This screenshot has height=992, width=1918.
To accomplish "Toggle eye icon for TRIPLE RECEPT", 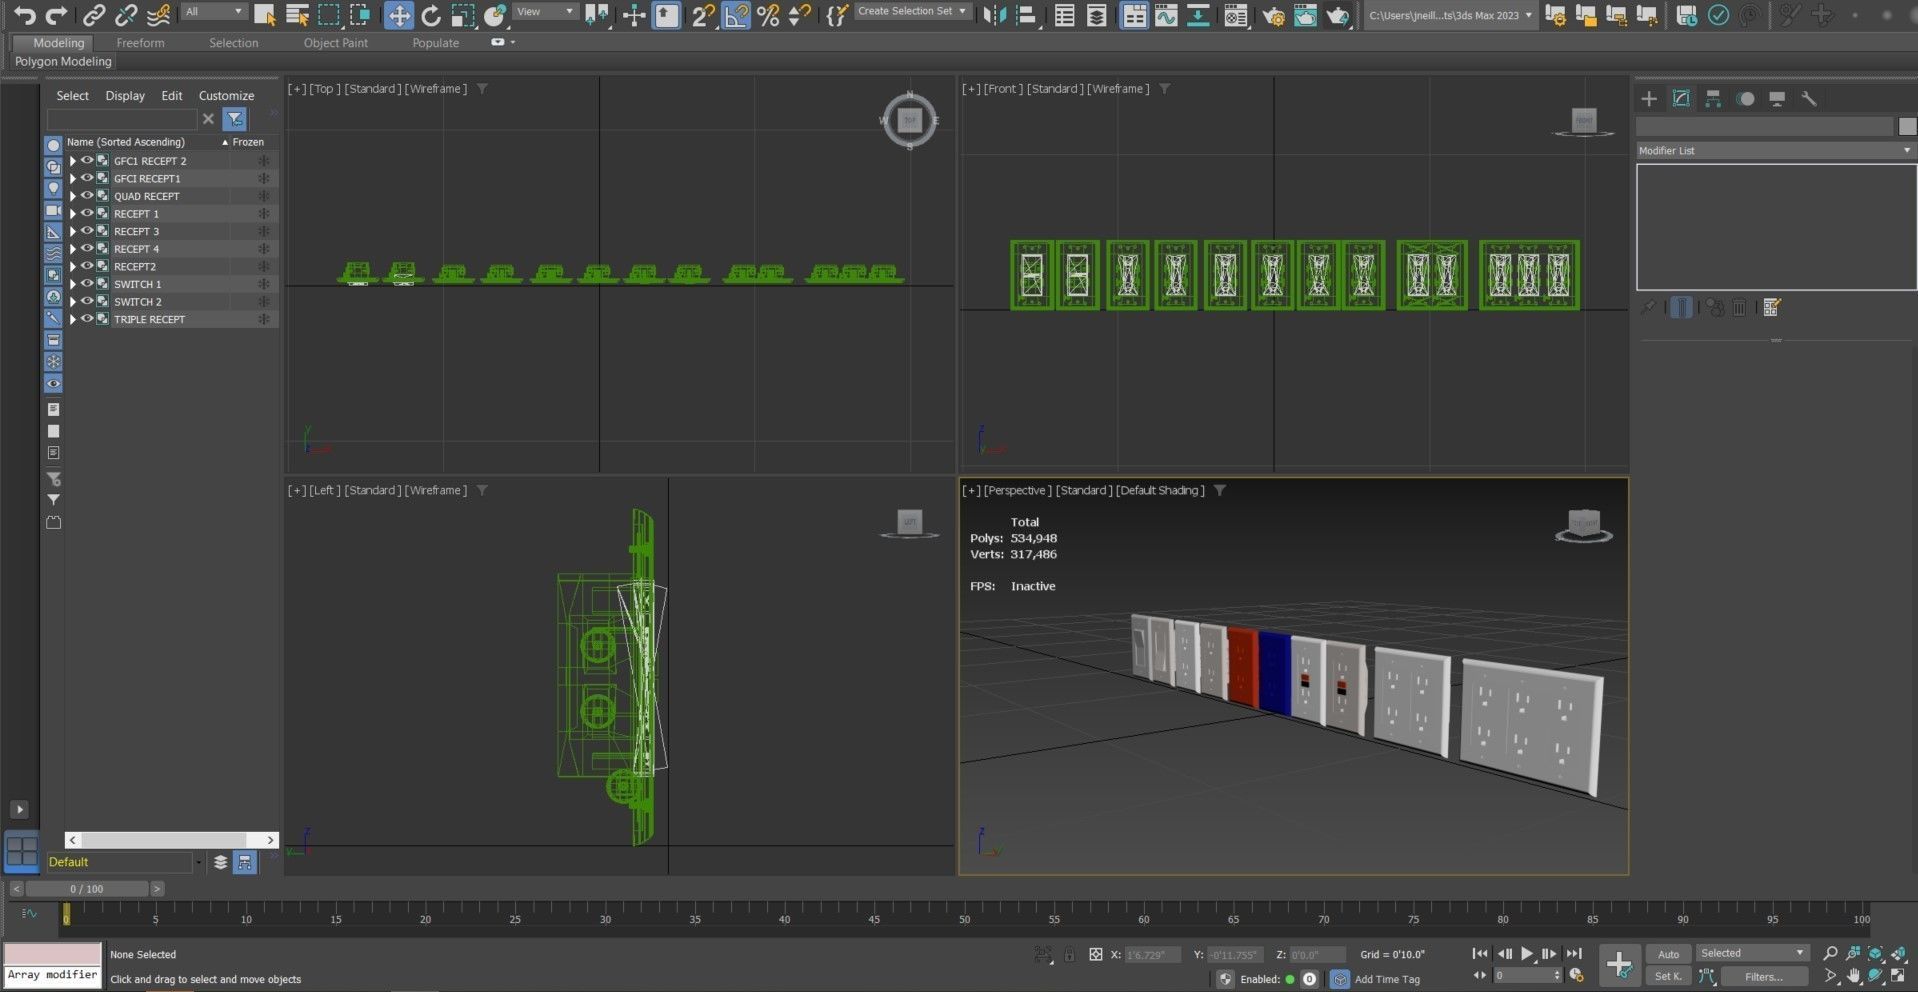I will click(x=87, y=319).
